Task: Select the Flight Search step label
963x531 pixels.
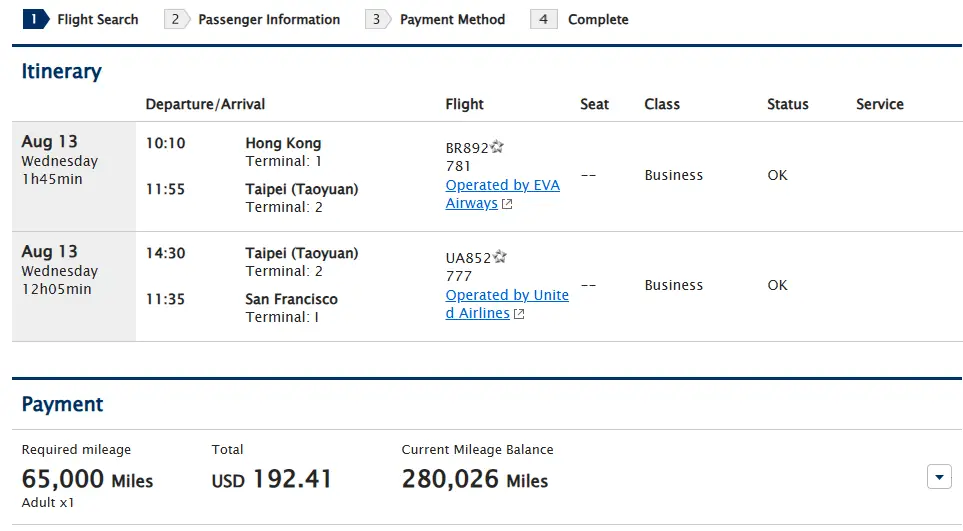Action: coord(98,20)
